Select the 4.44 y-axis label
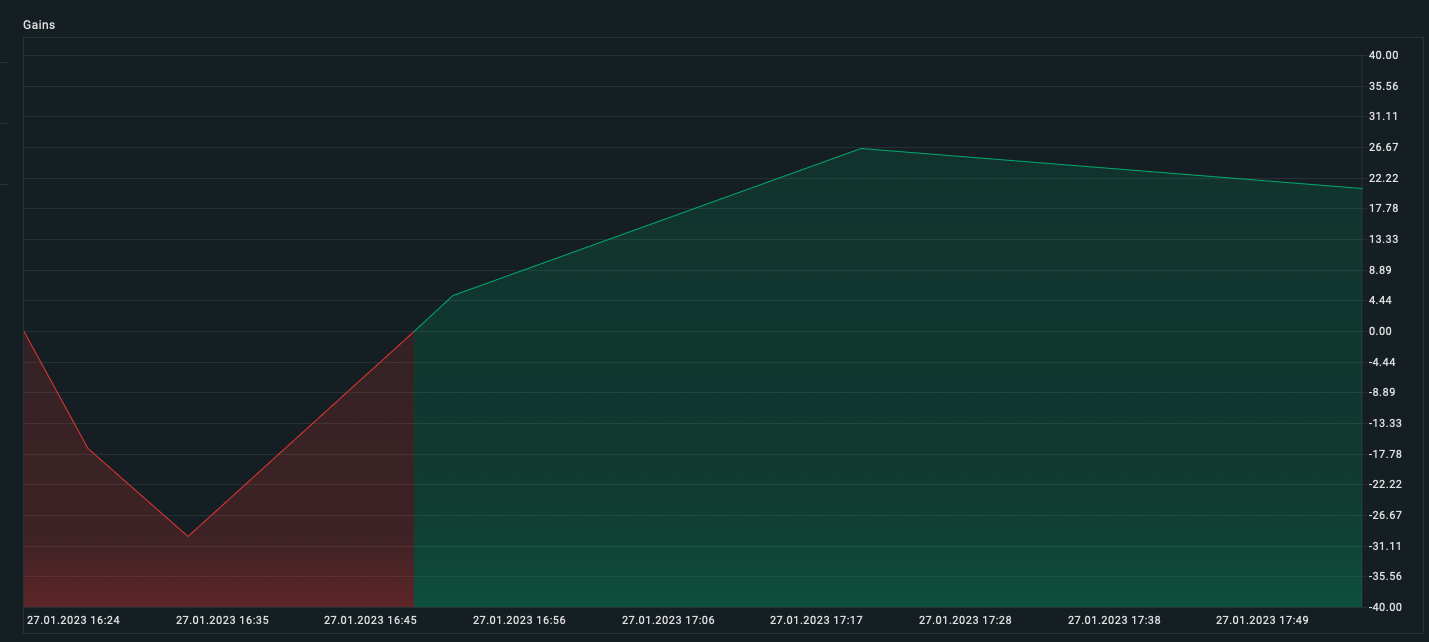The height and width of the screenshot is (642, 1429). point(1380,300)
